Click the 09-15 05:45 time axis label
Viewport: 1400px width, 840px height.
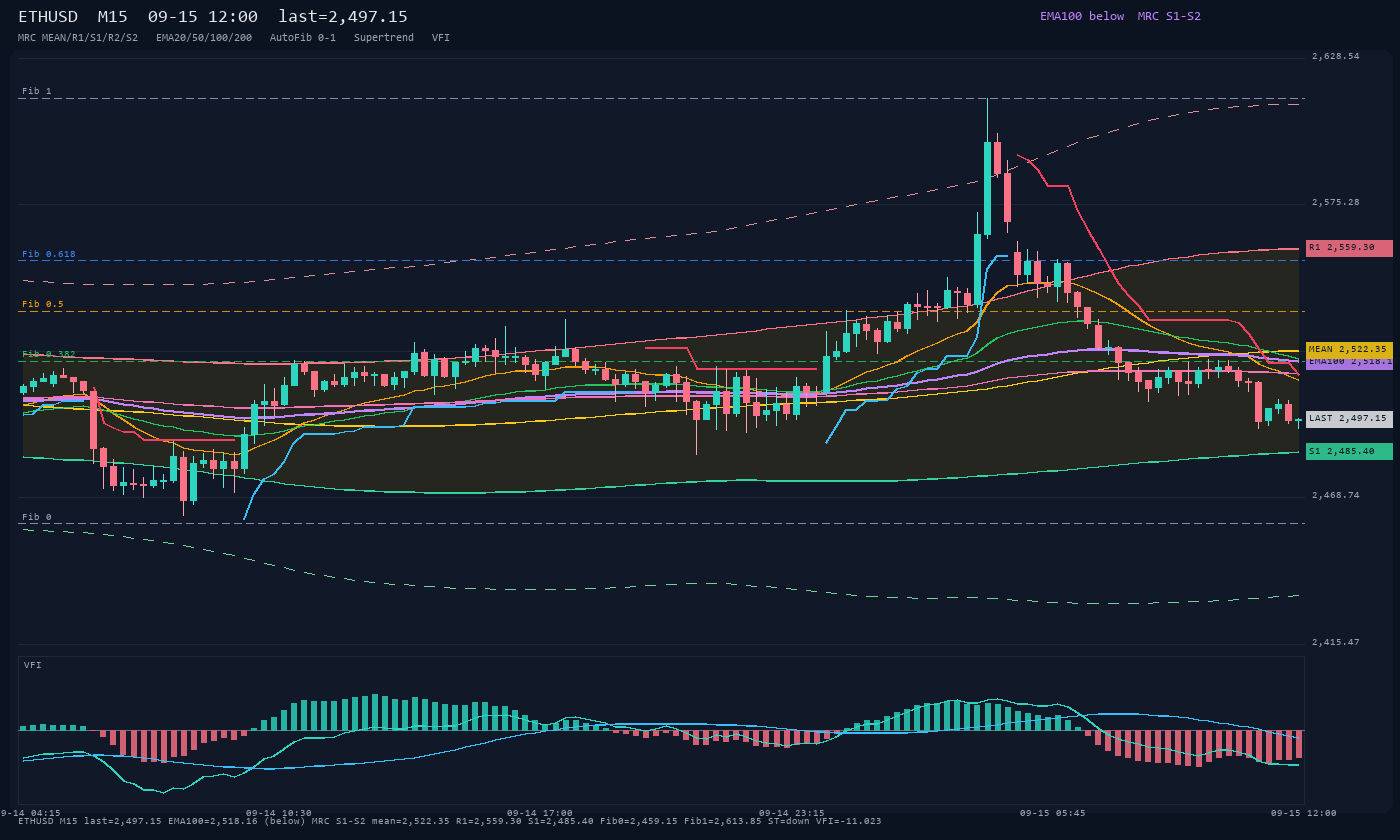click(x=1052, y=813)
